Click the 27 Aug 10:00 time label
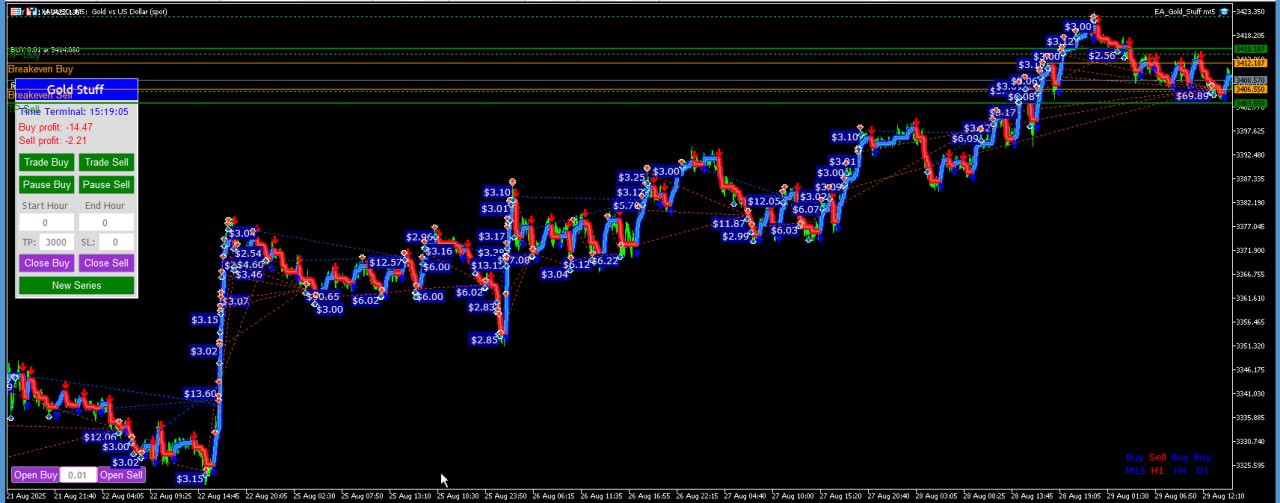1280x503 pixels. pos(793,496)
